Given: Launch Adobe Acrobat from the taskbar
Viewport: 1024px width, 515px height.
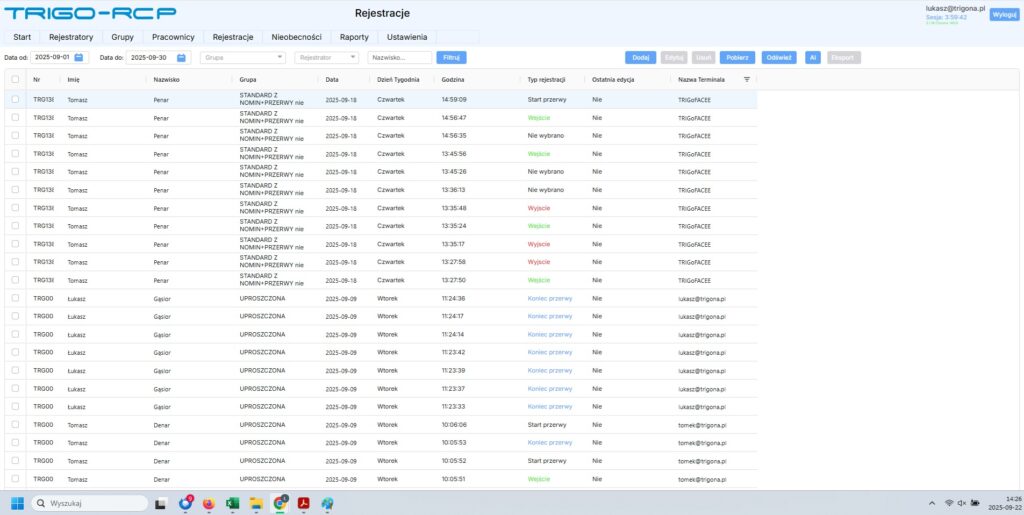Looking at the screenshot, I should coord(303,503).
